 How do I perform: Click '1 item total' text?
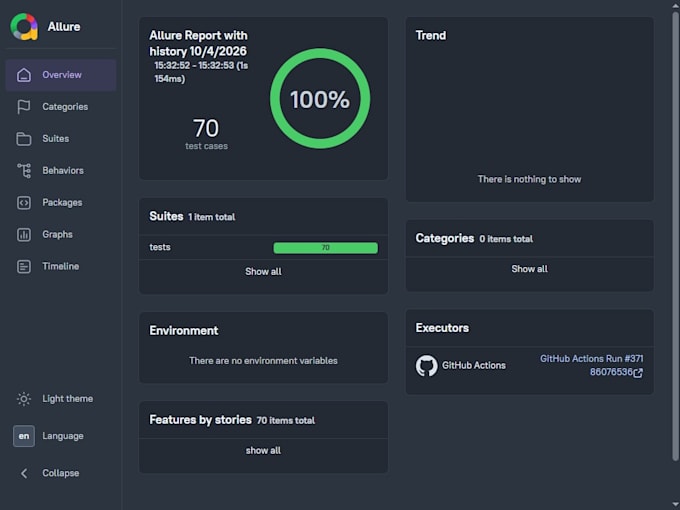tap(212, 217)
